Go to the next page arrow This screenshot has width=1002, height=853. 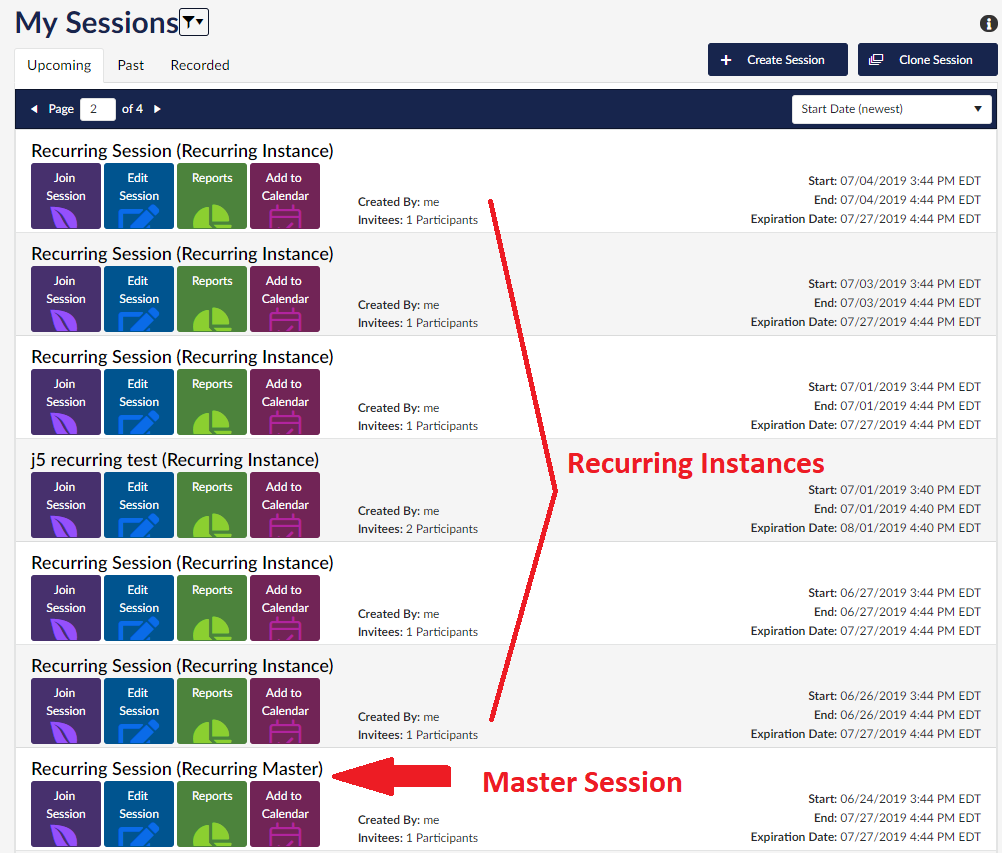click(x=157, y=109)
